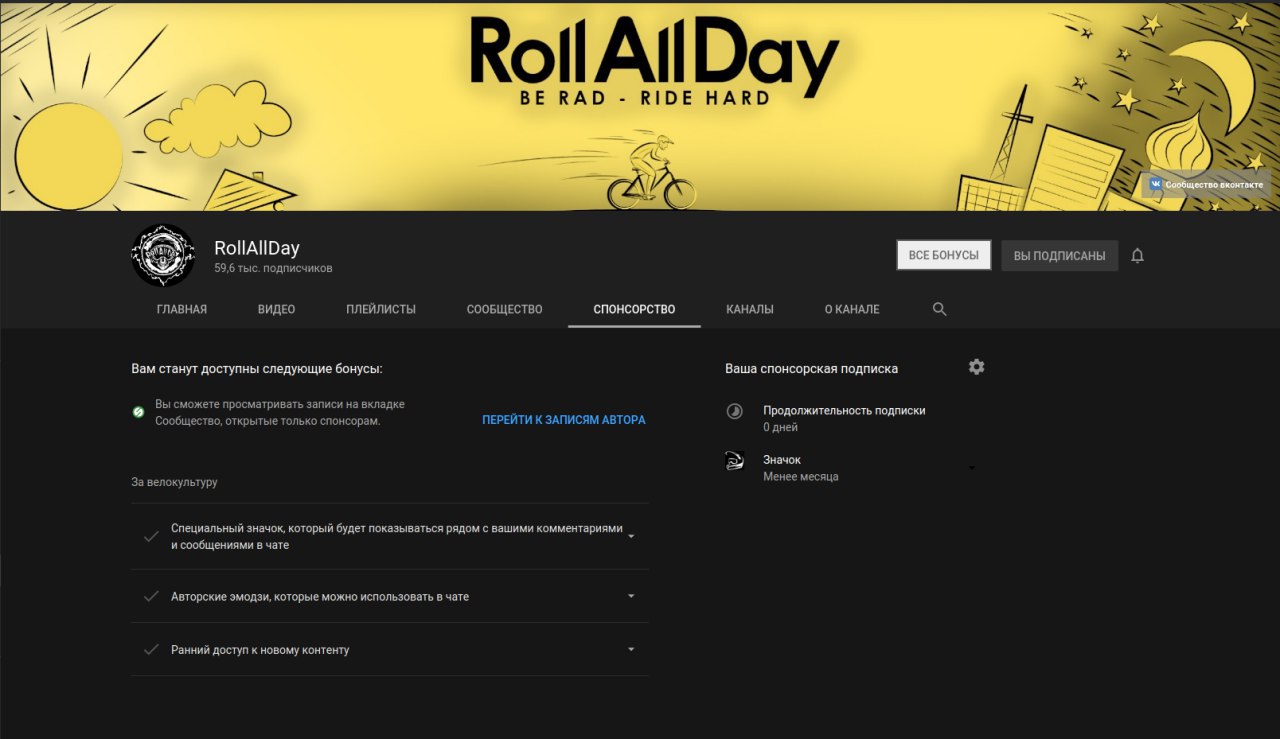Click the green check icon beside community perk
This screenshot has width=1280, height=739.
[x=138, y=412]
